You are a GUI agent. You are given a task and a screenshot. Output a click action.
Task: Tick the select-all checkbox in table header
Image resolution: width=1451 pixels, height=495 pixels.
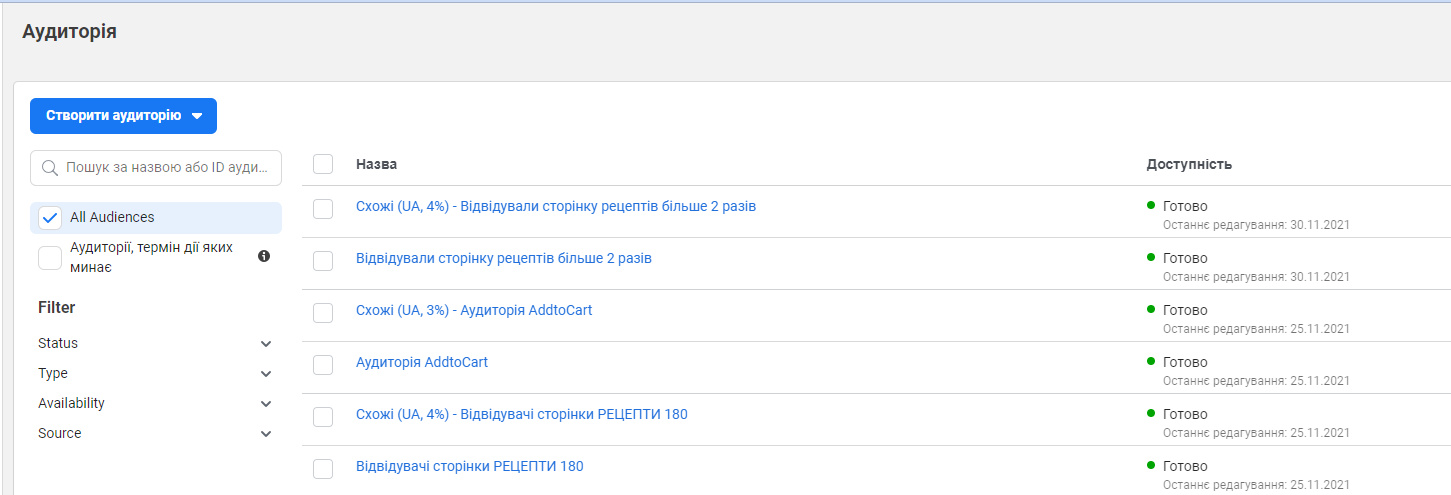(323, 164)
